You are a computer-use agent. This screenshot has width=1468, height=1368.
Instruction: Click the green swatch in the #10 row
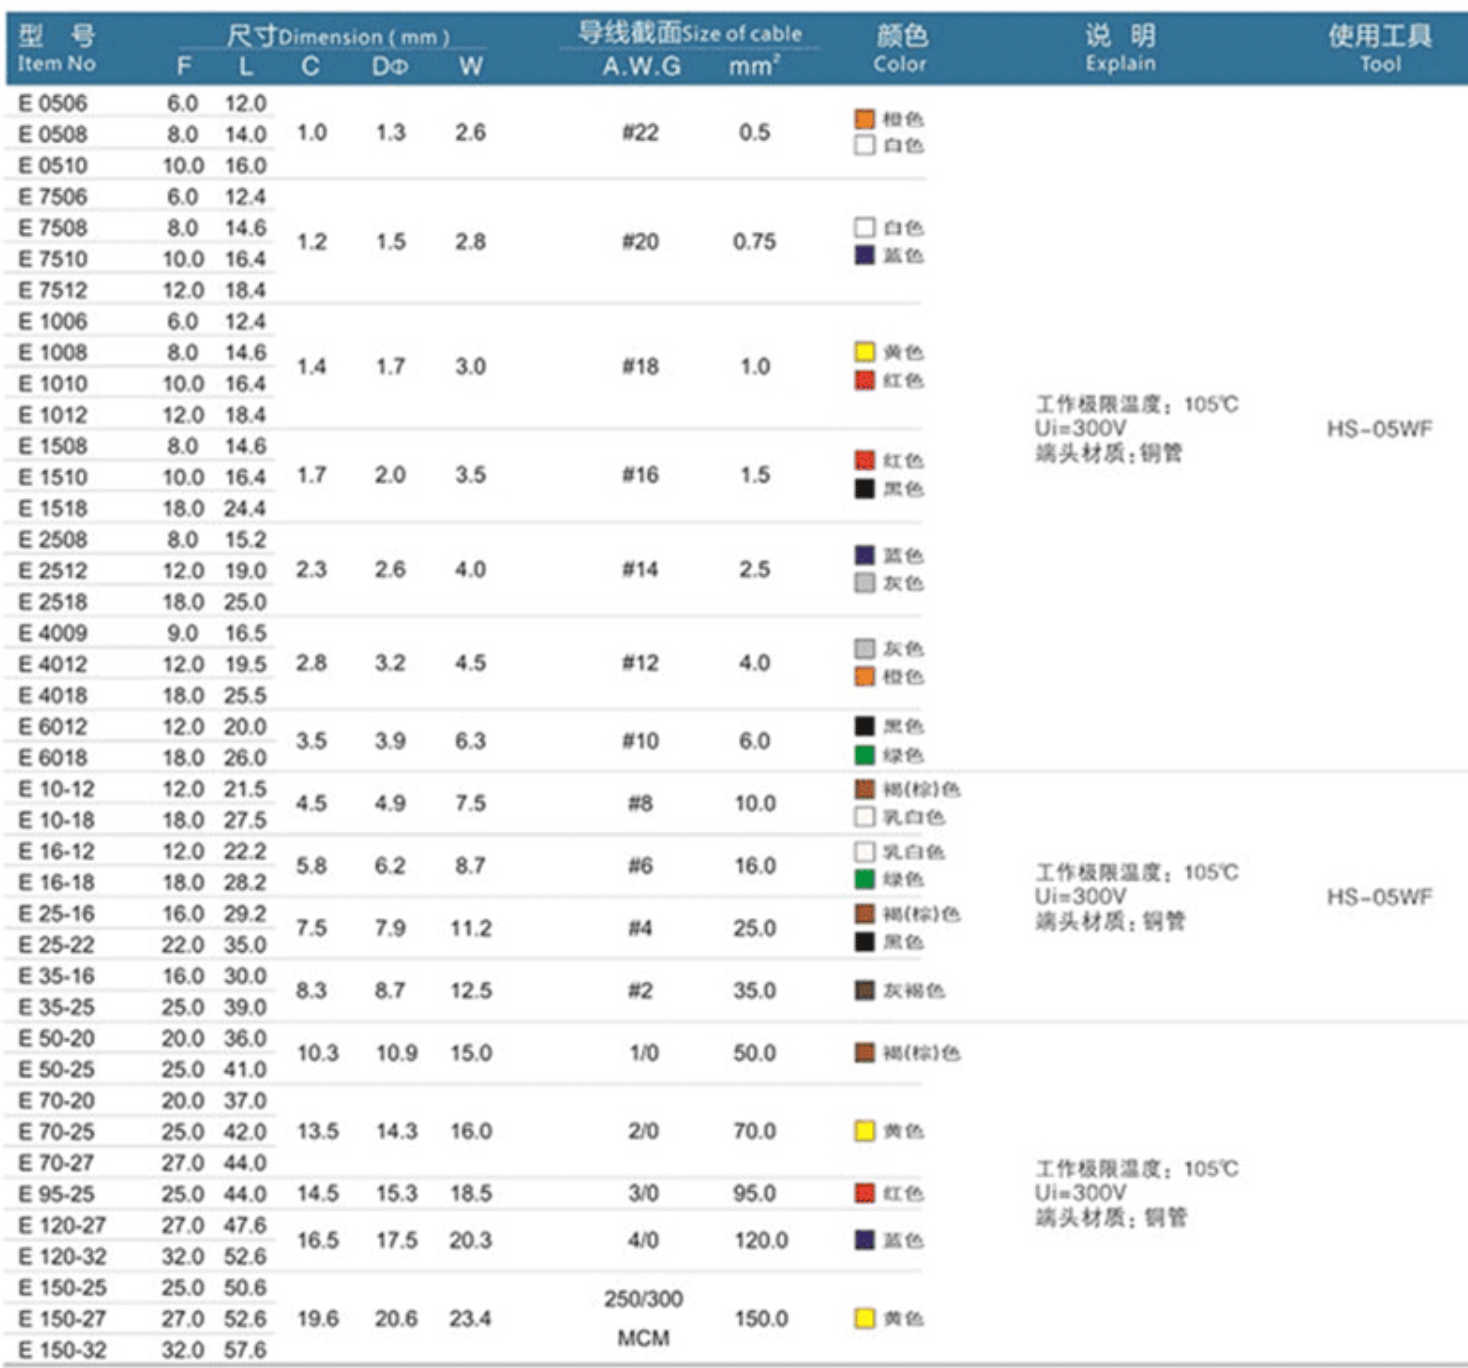coord(864,755)
